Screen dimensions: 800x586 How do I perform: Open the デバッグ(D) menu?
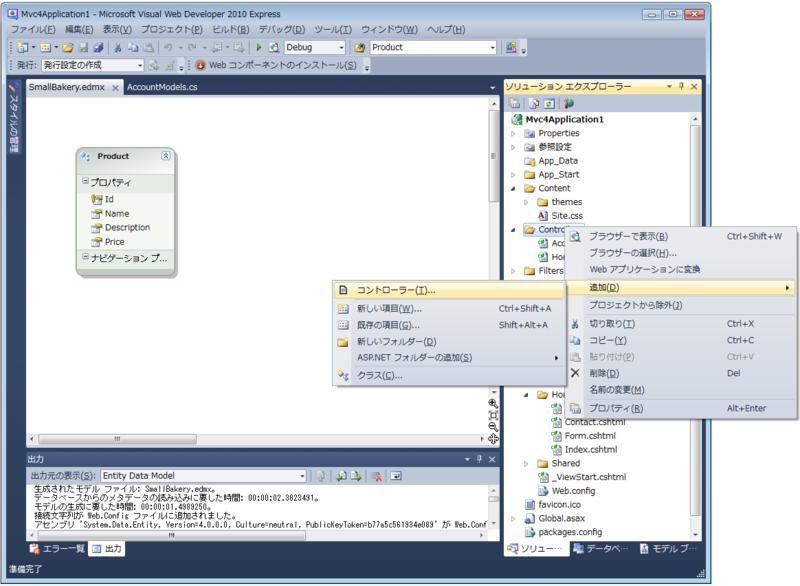[x=282, y=30]
